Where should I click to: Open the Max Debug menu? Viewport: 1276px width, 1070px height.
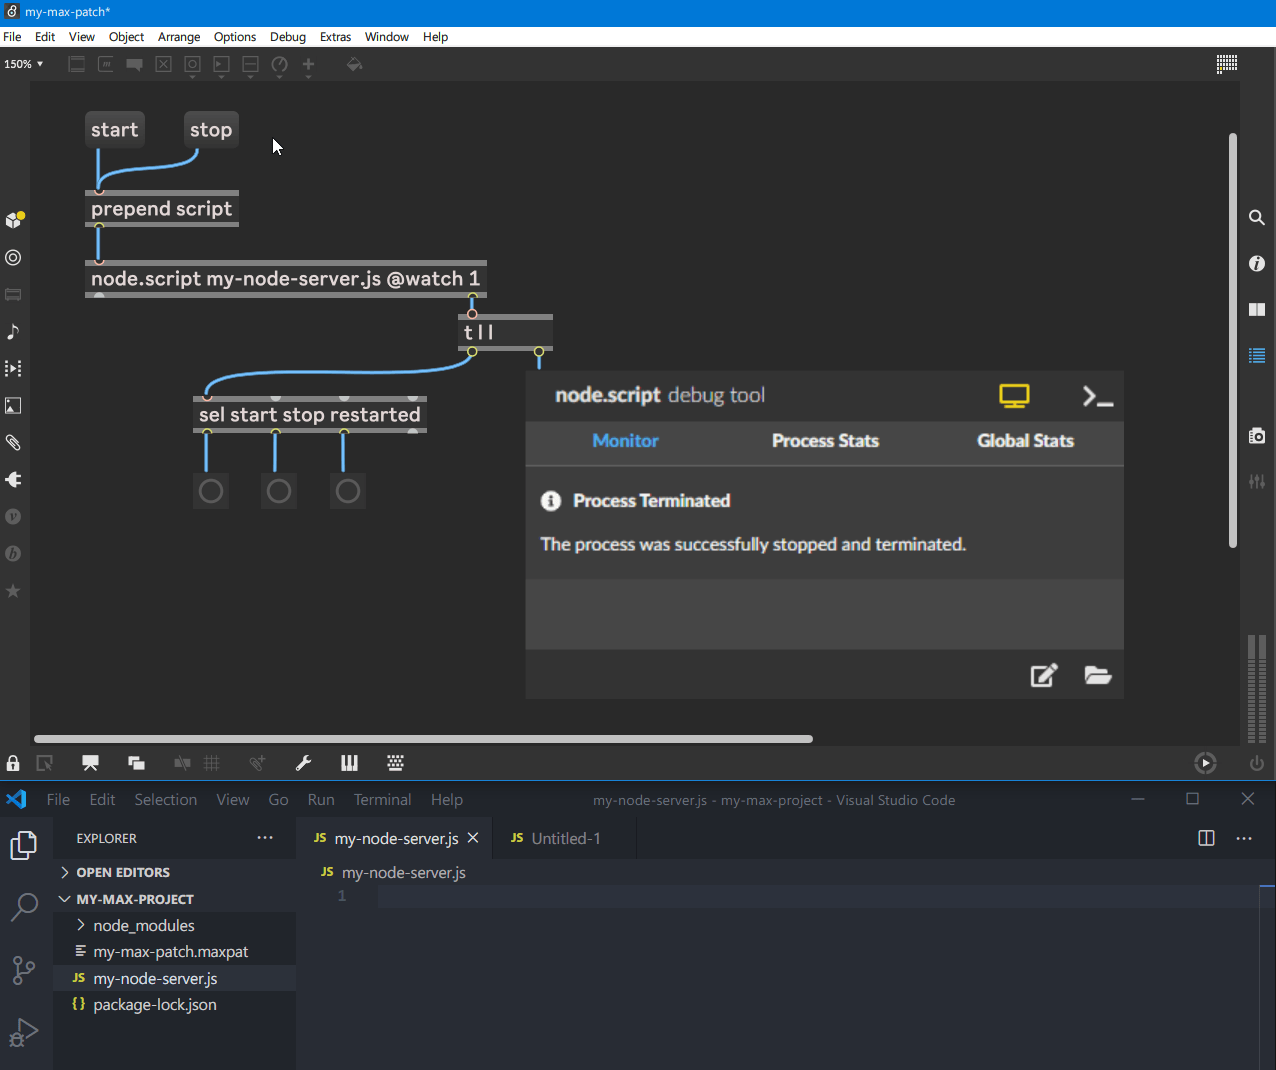[288, 37]
